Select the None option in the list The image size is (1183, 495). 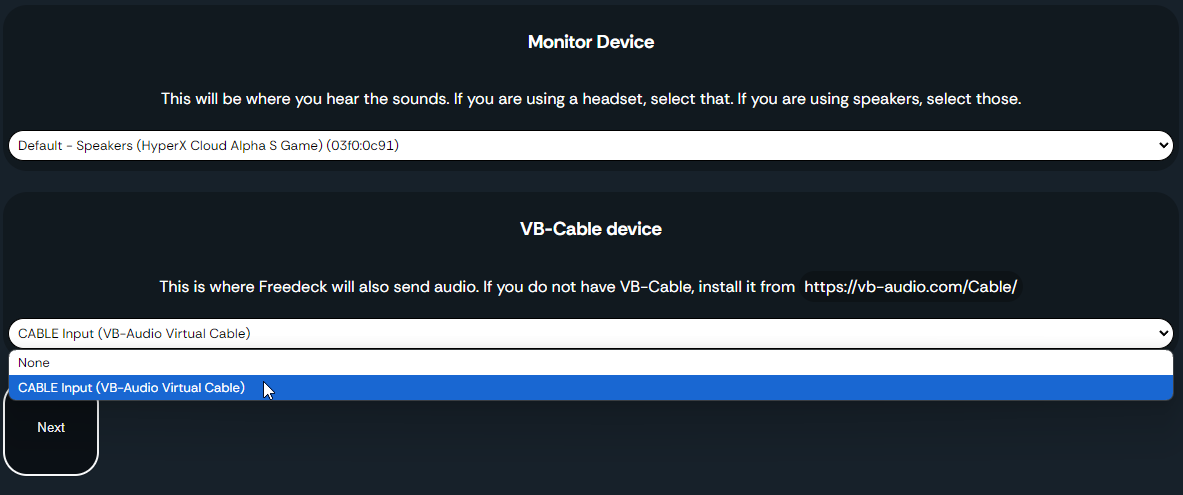(x=591, y=363)
